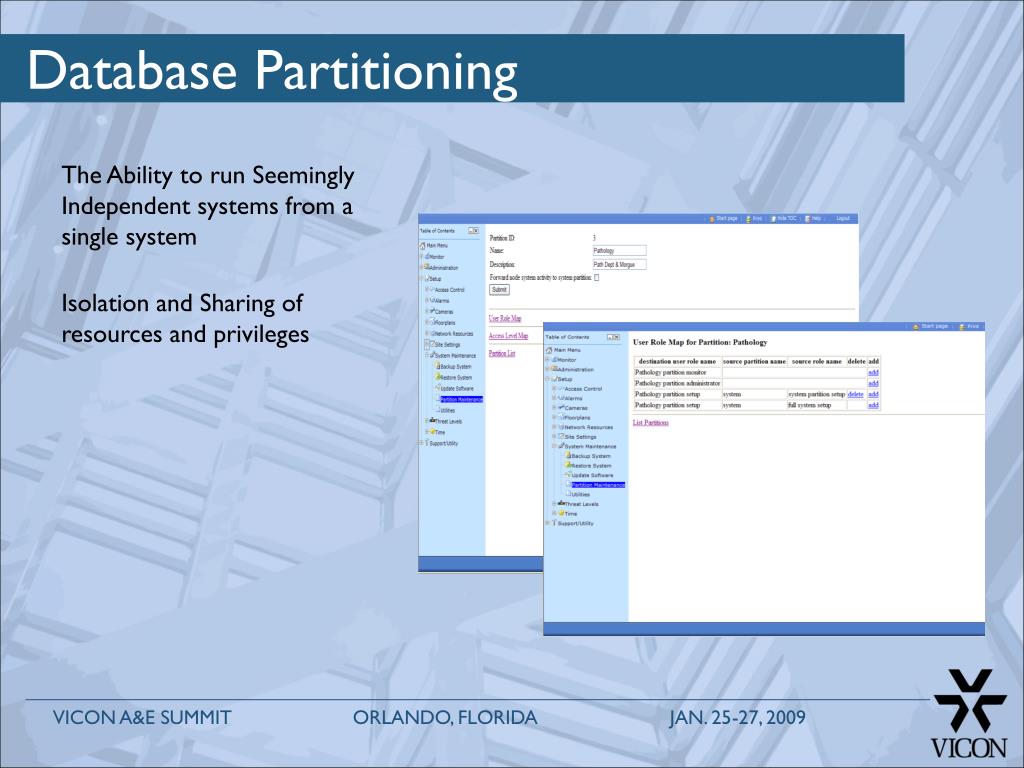
Task: Click the Restore System icon in the back window tree
Action: point(438,377)
